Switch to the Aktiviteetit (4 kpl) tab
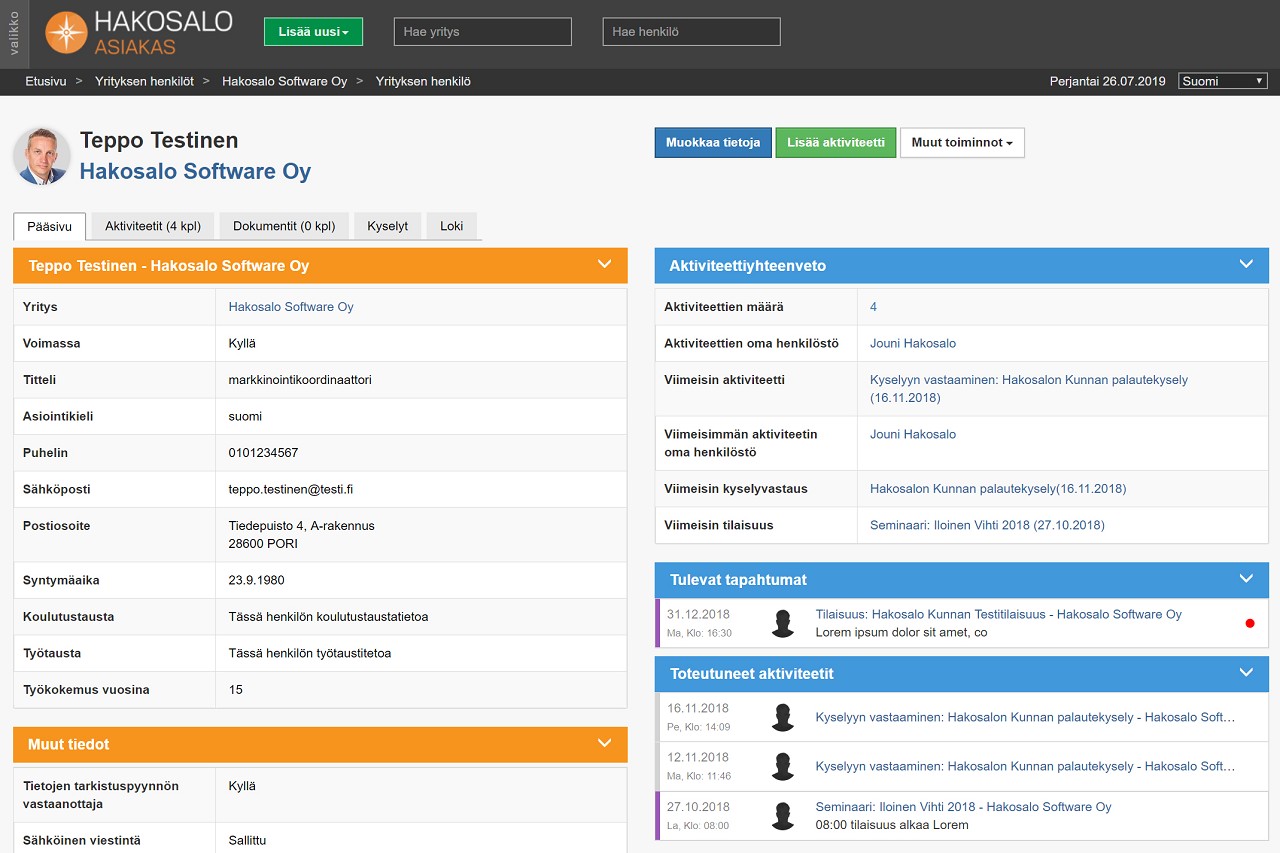This screenshot has width=1280, height=853. [x=153, y=226]
